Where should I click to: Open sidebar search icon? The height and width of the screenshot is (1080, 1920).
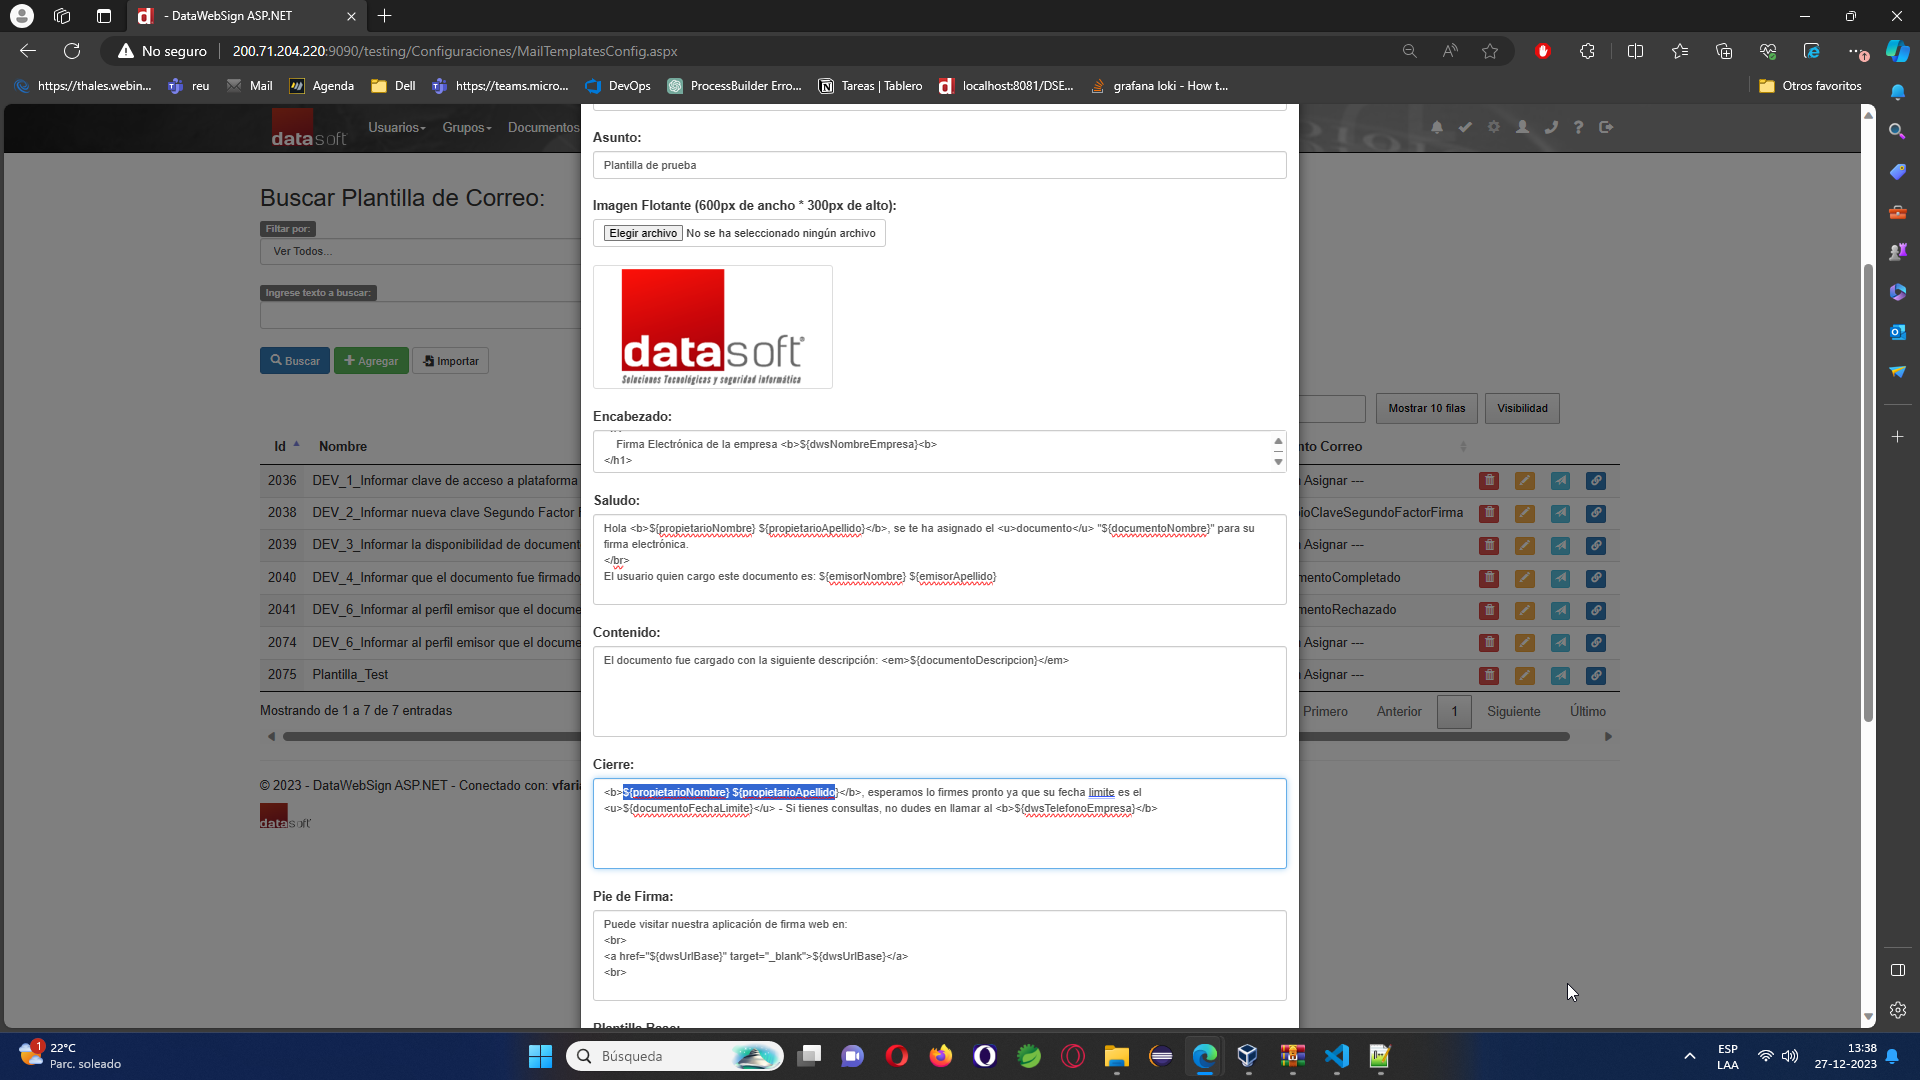pyautogui.click(x=1897, y=131)
